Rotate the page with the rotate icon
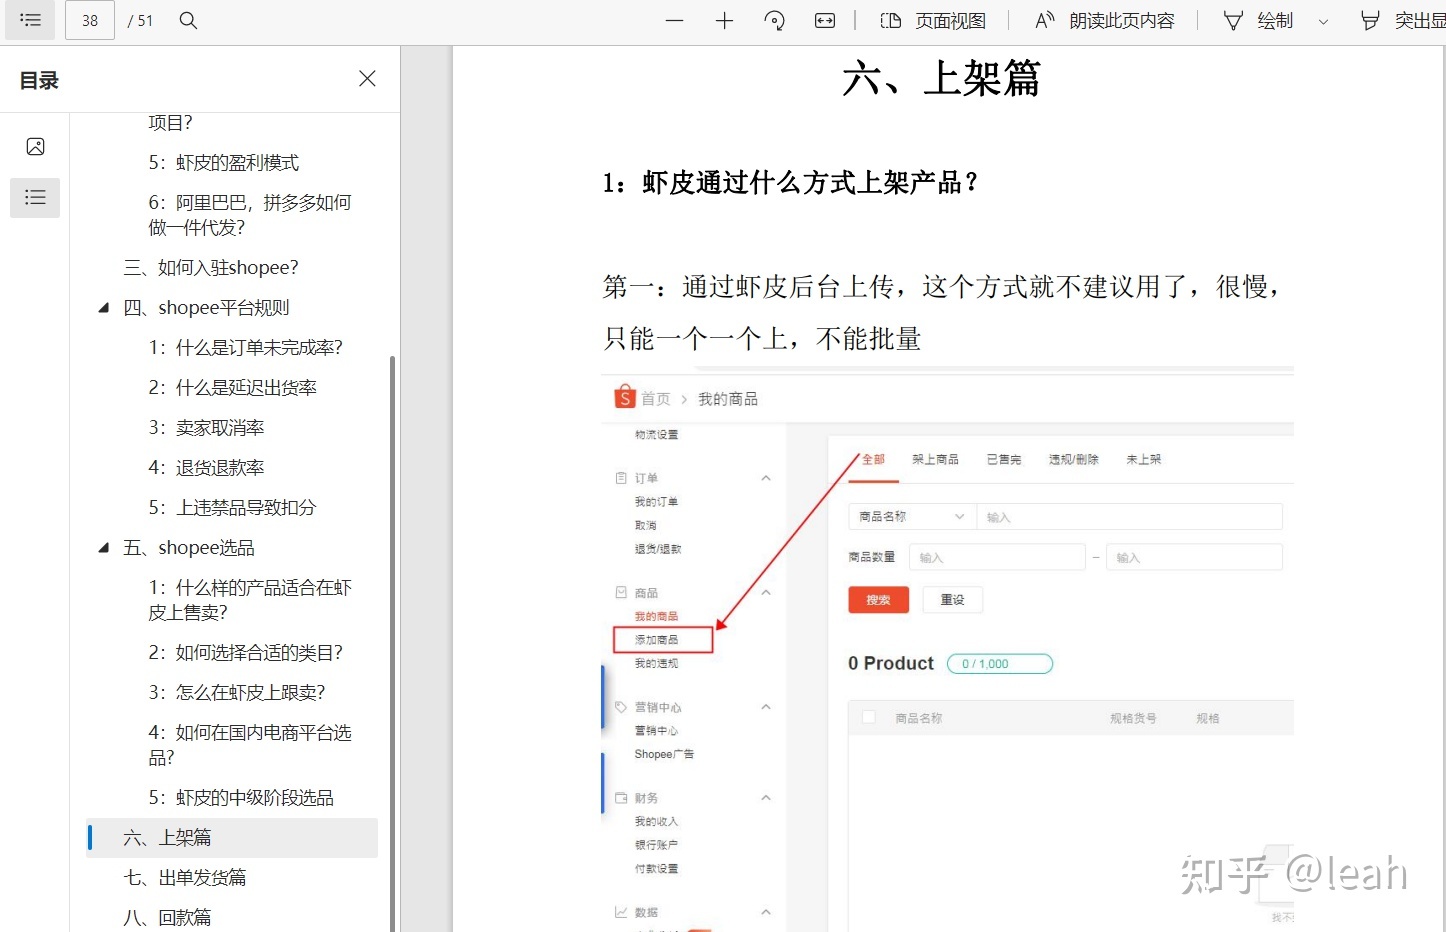This screenshot has height=932, width=1446. click(775, 20)
